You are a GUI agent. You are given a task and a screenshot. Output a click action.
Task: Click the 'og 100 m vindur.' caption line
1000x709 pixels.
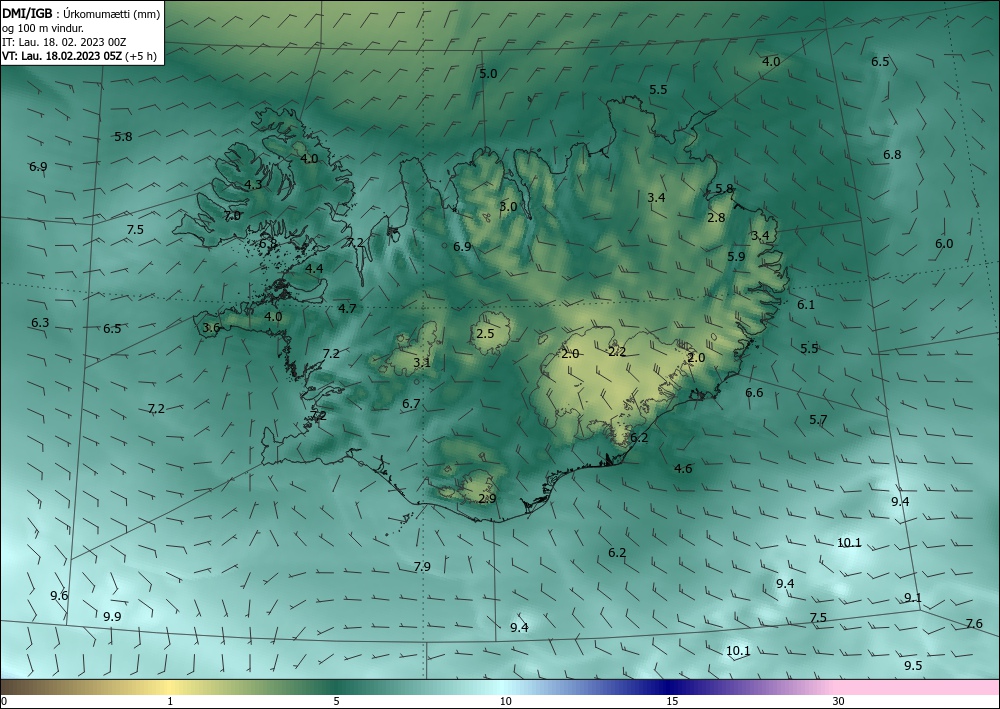coord(41,28)
